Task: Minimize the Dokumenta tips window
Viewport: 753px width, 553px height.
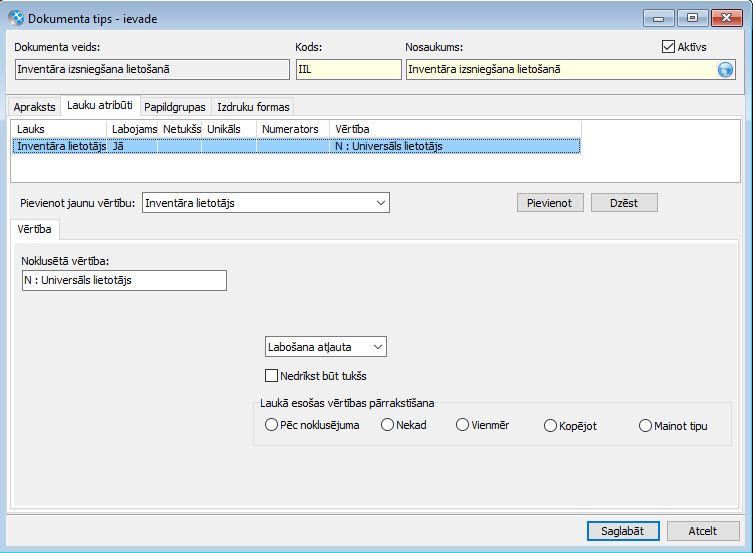Action: 658,18
